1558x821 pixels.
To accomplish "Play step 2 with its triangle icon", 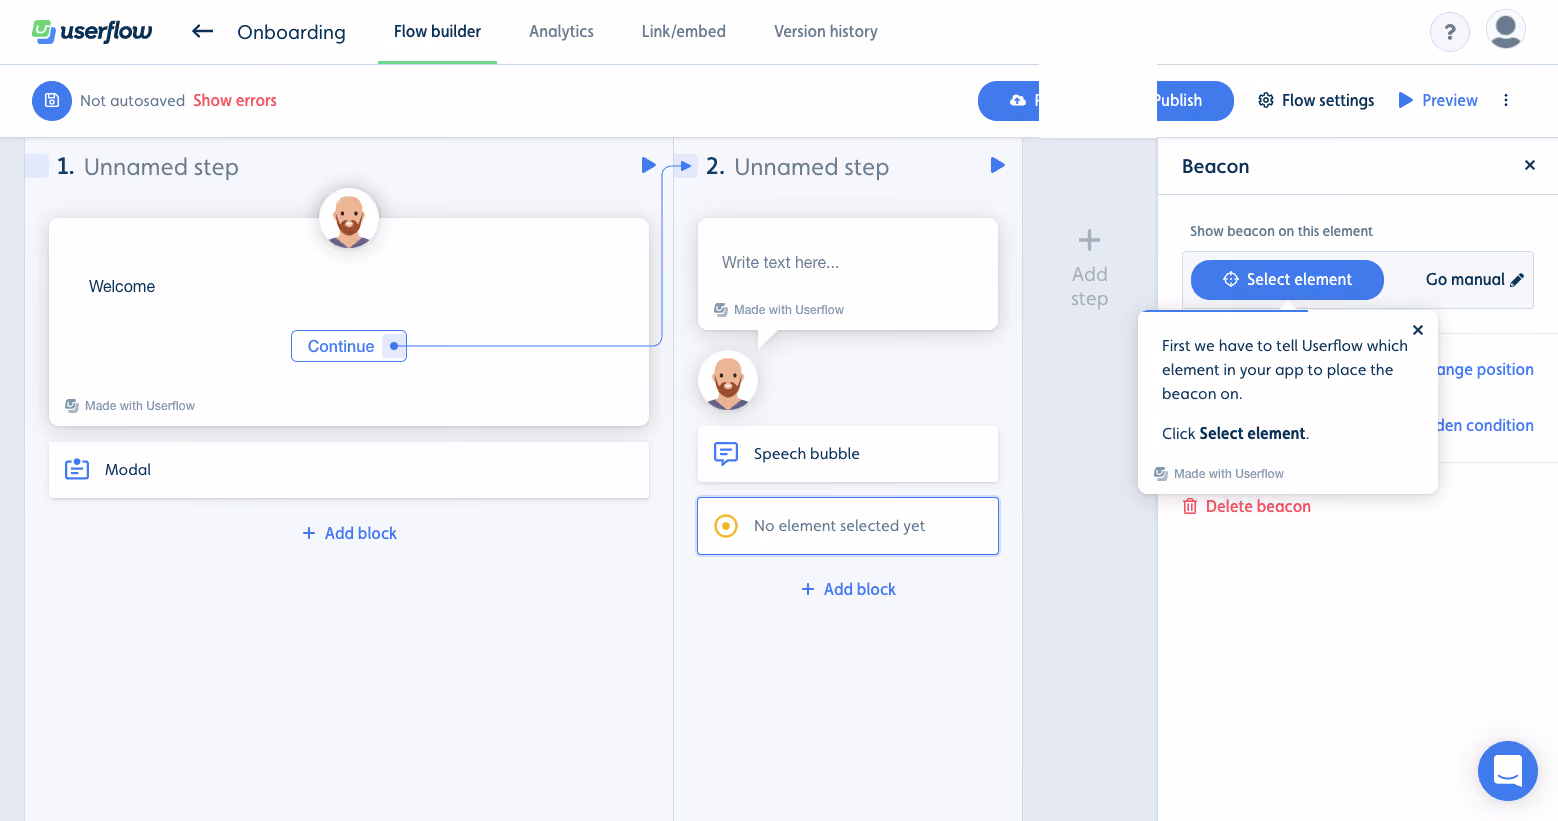I will tap(997, 165).
